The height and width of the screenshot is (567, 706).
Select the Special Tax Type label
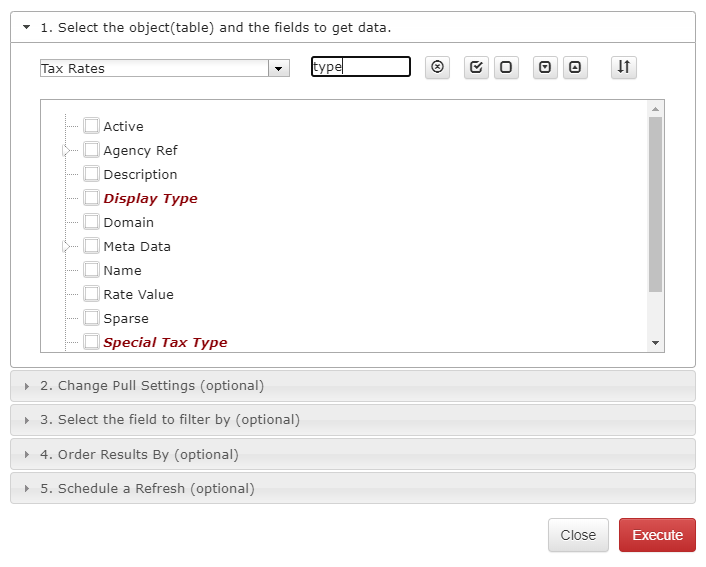click(165, 343)
